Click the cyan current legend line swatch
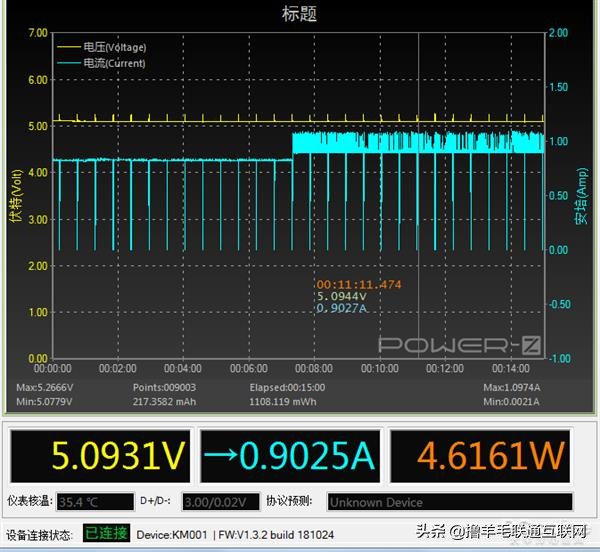This screenshot has width=600, height=552. pyautogui.click(x=69, y=63)
